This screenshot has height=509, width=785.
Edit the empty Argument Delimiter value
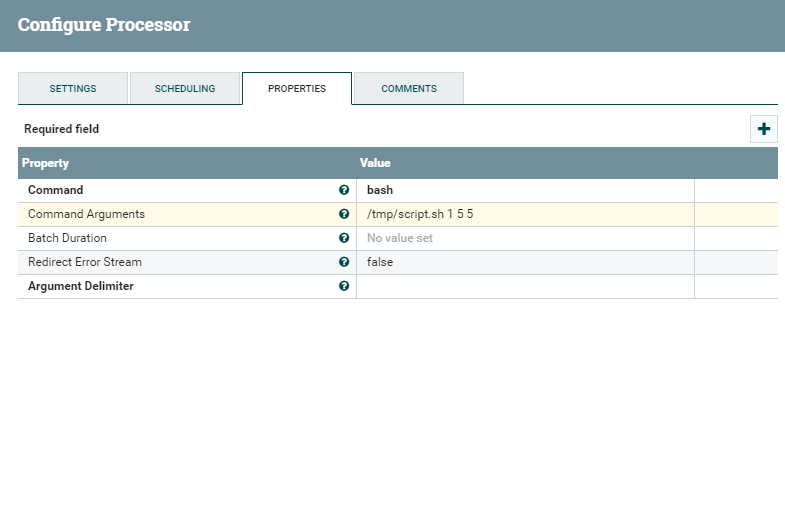click(x=525, y=286)
